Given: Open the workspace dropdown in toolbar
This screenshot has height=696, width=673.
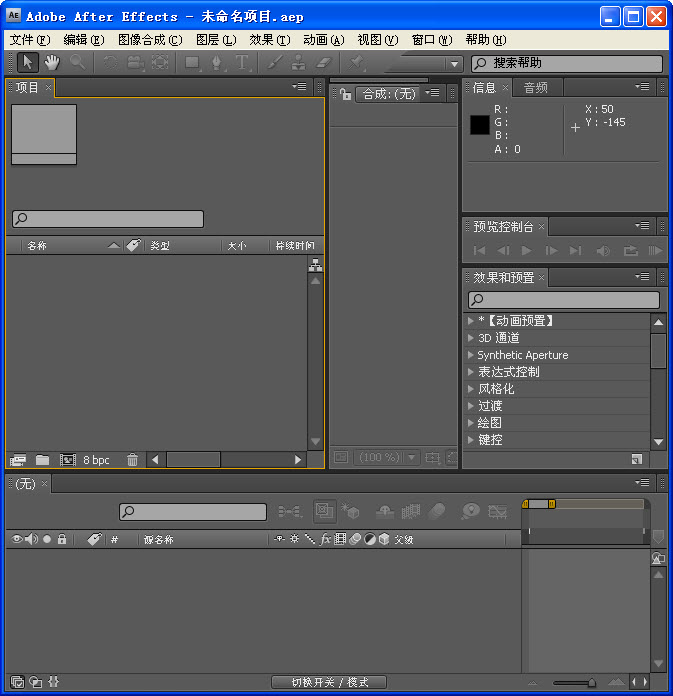Looking at the screenshot, I should click(454, 63).
